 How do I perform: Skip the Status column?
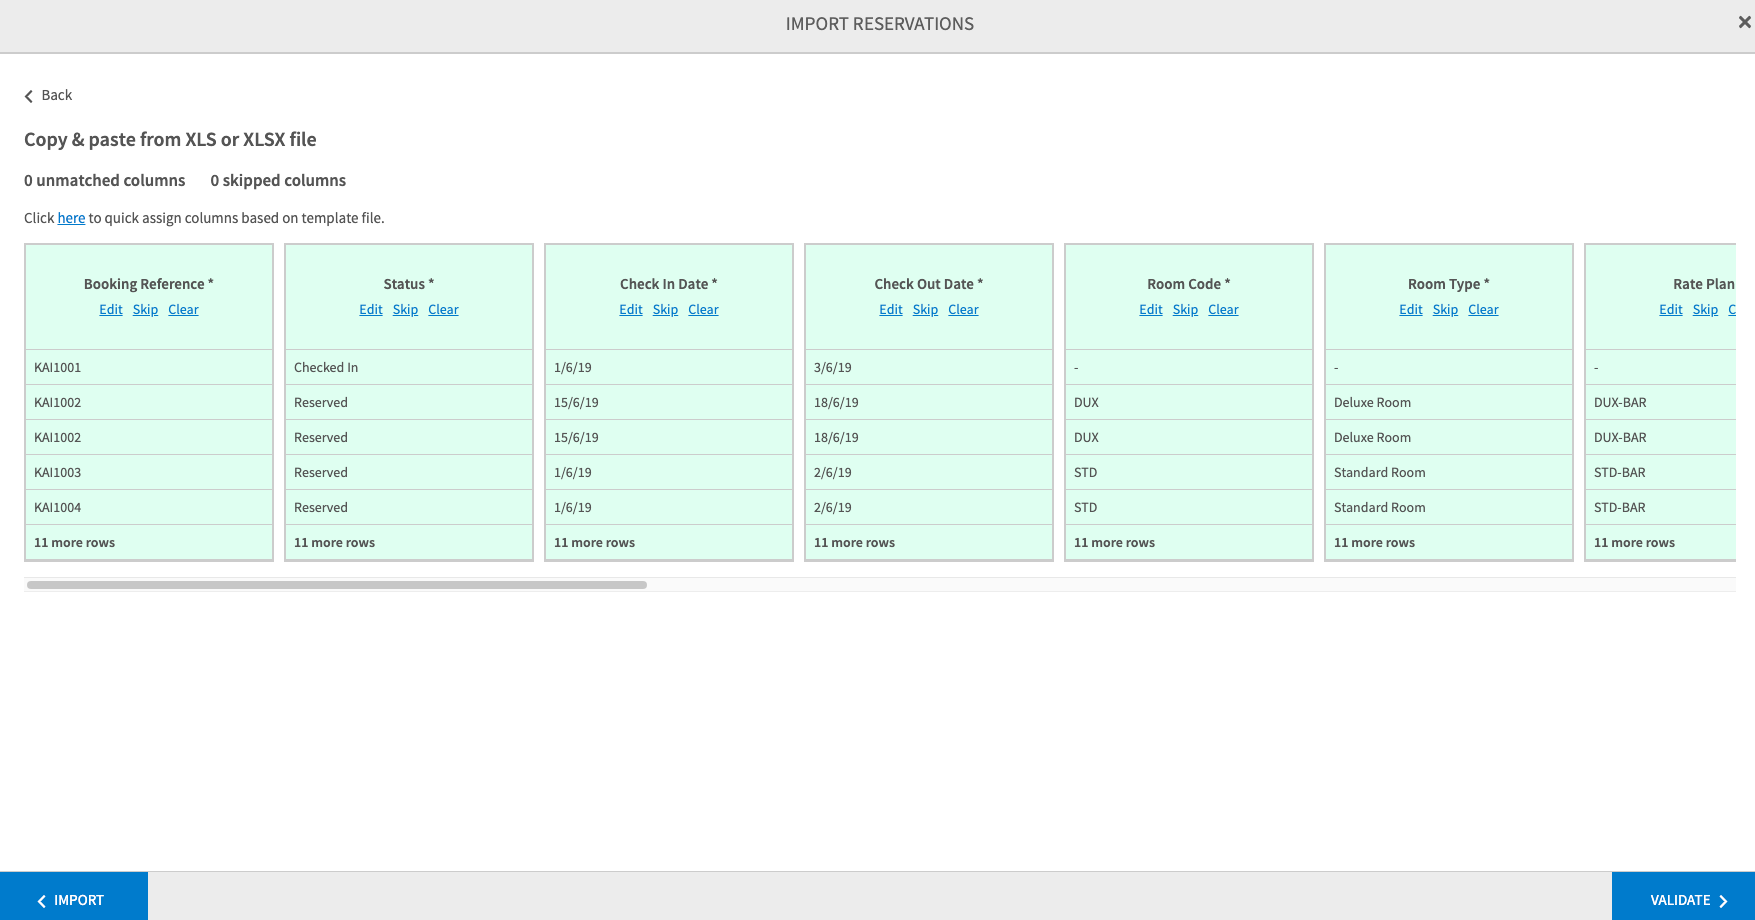point(405,310)
